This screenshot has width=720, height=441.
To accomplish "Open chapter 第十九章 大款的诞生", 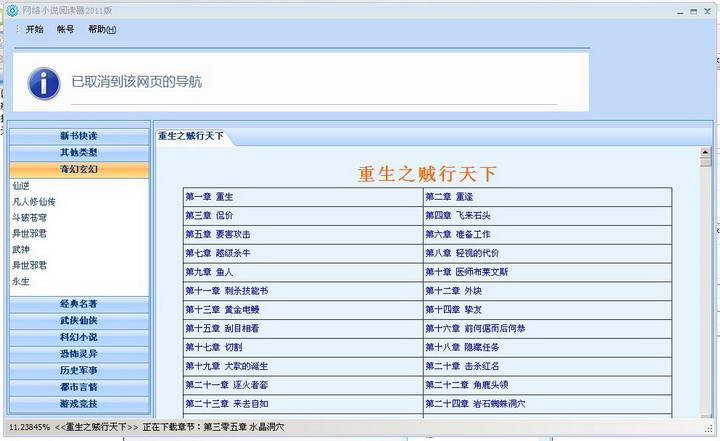I will click(x=226, y=366).
